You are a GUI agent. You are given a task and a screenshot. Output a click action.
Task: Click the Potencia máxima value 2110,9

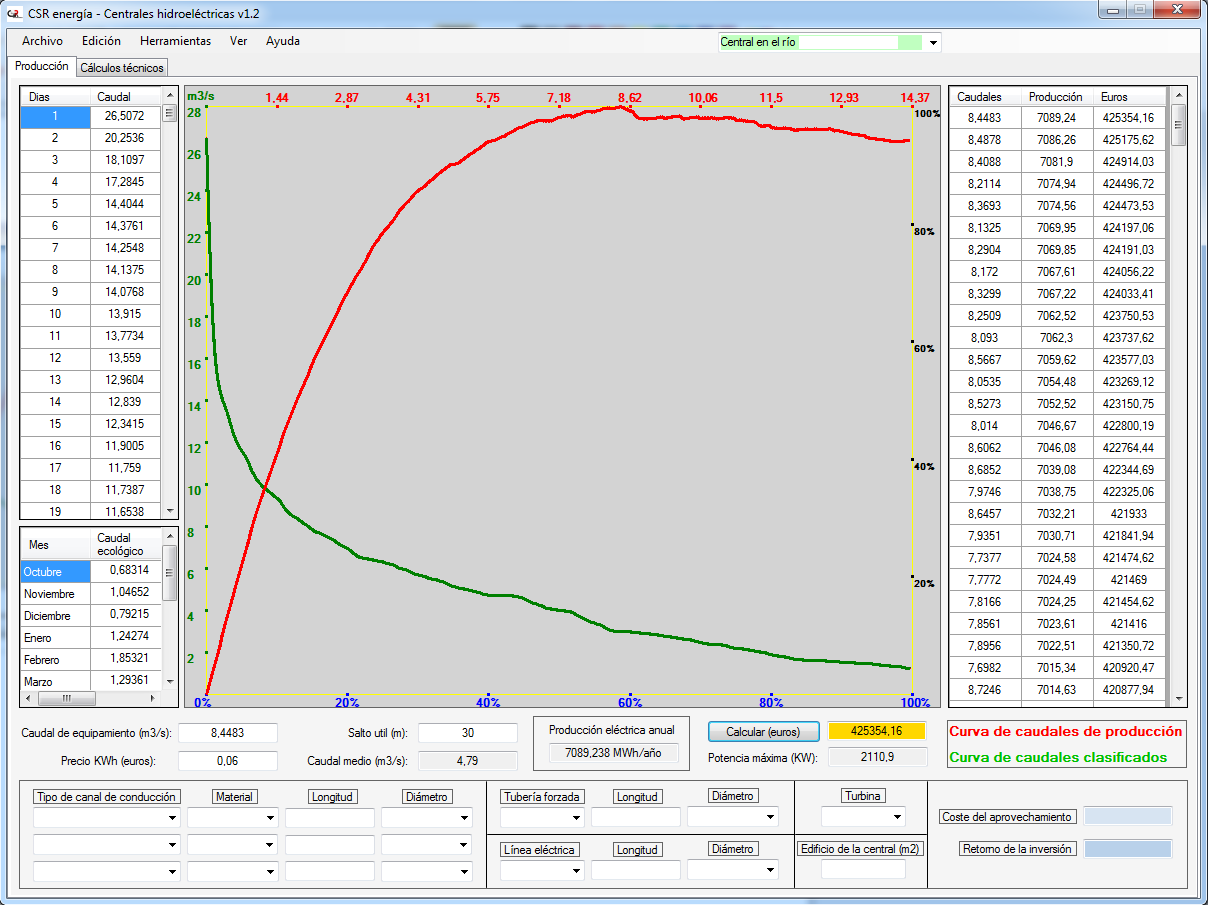(x=877, y=757)
